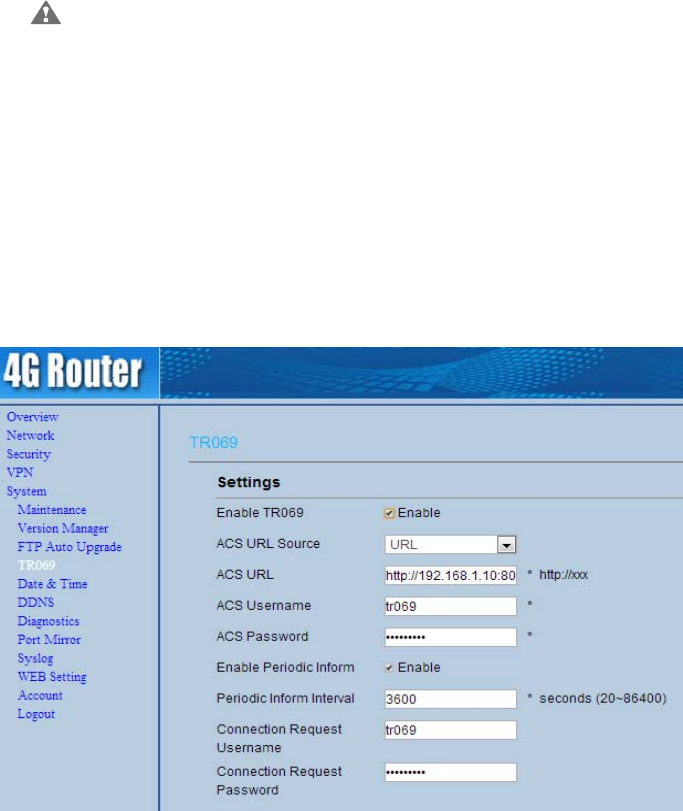Viewport: 683px width, 811px height.
Task: Click the 'http://xxx' hint text
Action: (564, 575)
